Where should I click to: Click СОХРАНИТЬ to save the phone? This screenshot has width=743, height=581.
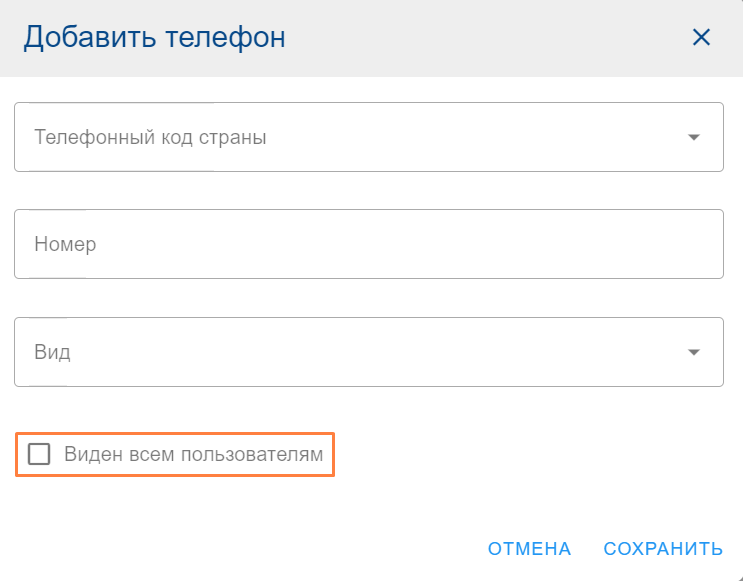(663, 548)
